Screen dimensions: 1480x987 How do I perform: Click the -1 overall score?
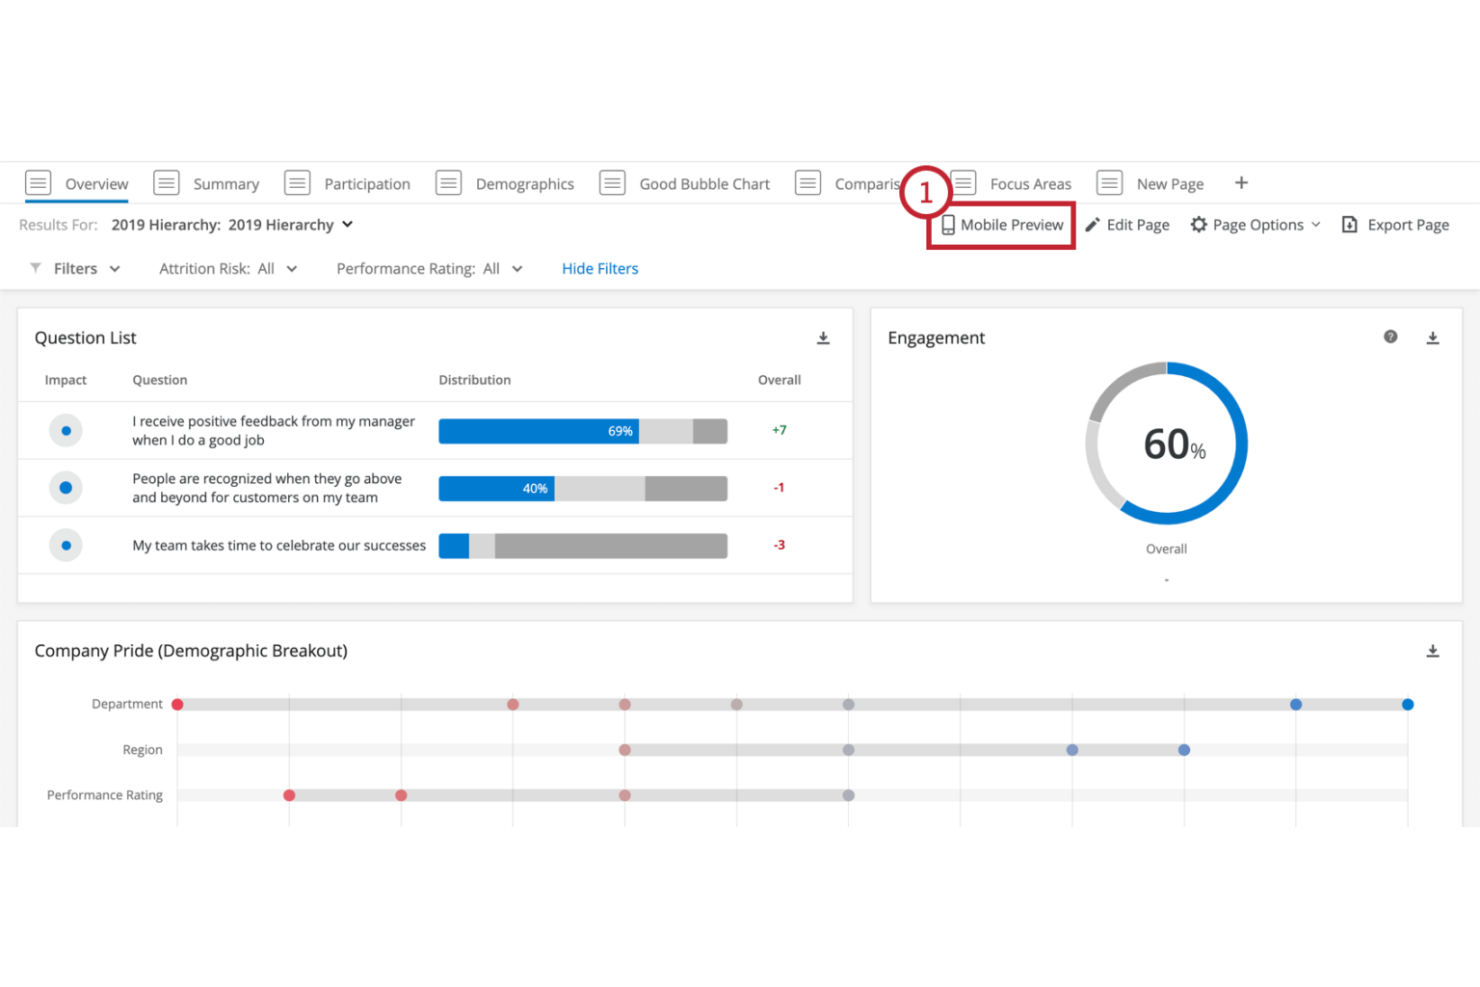(779, 488)
